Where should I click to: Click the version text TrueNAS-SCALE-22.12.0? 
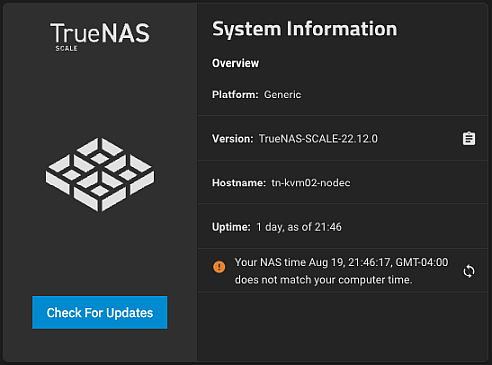(318, 139)
